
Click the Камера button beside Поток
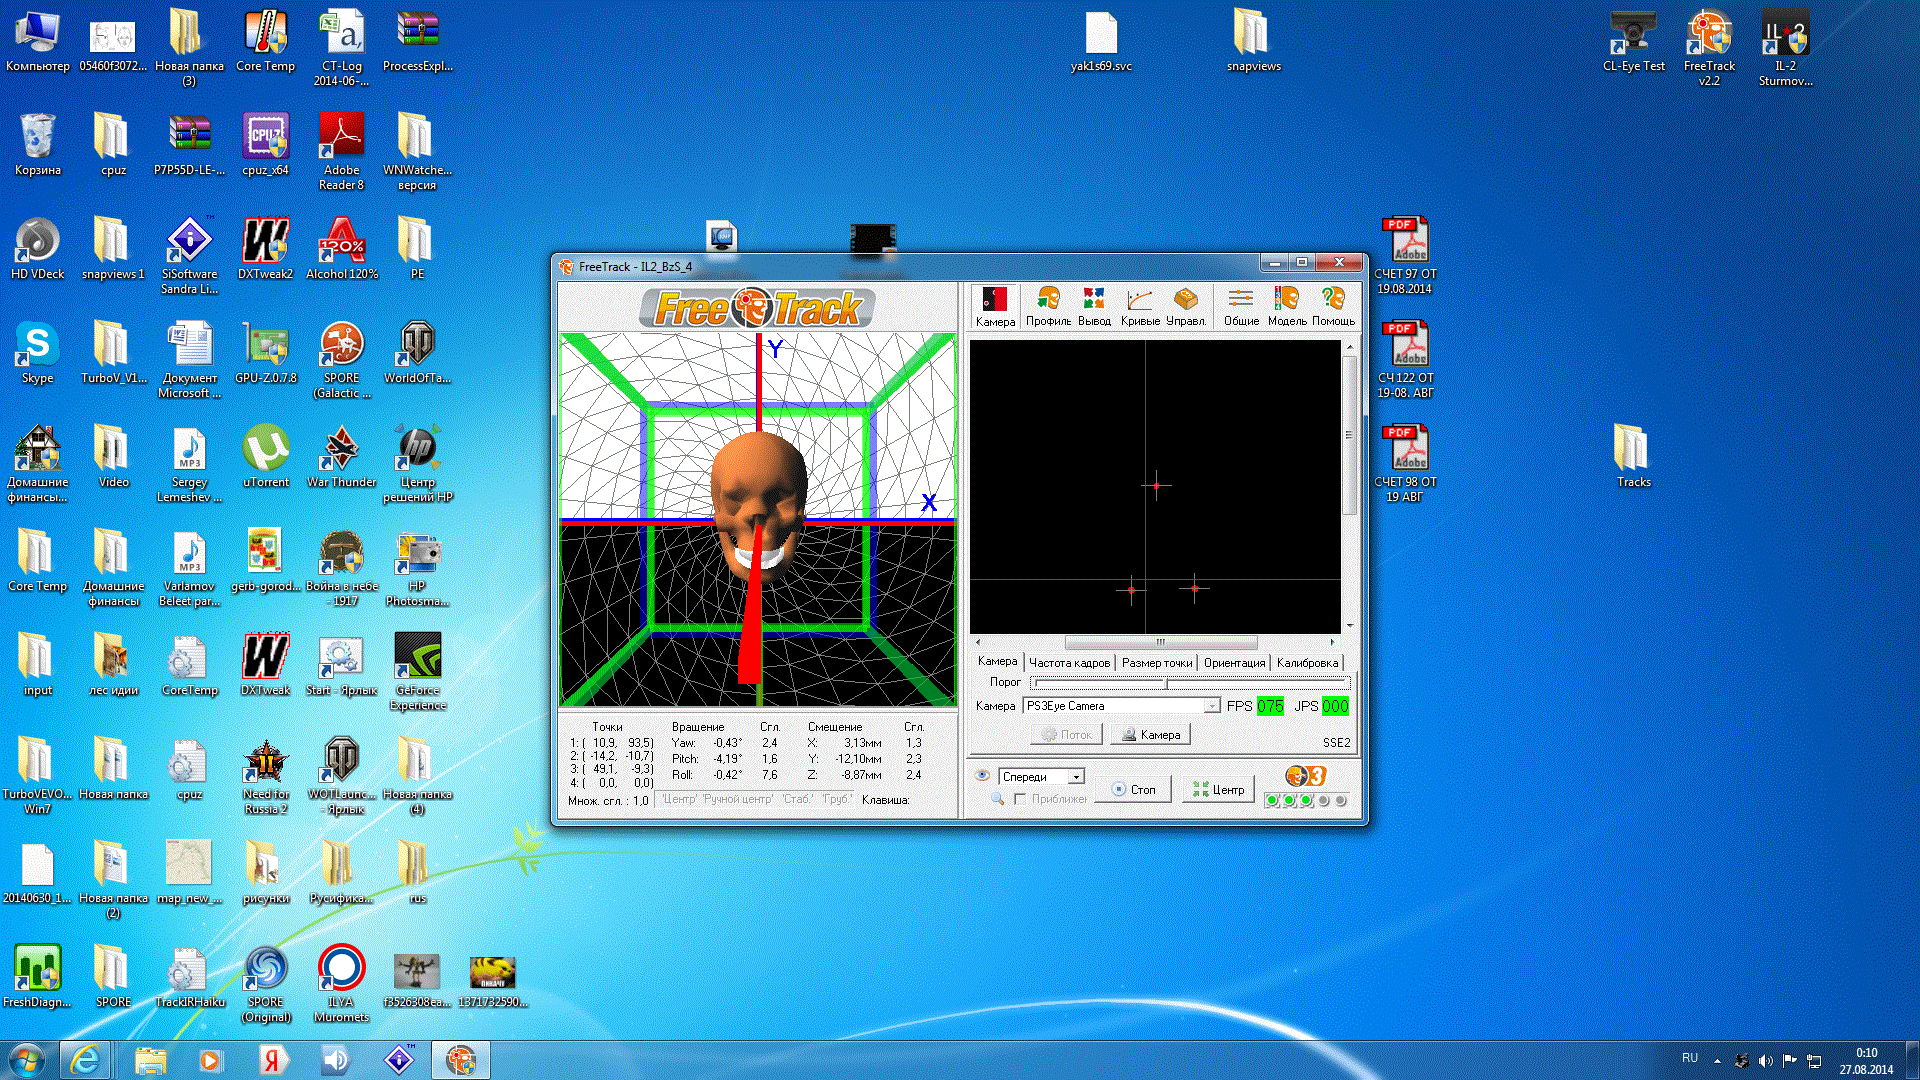pos(1150,734)
